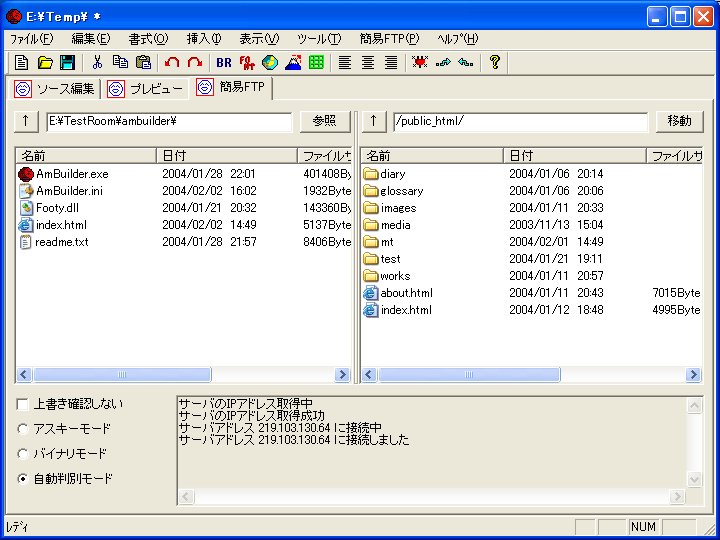Click blue-yellow right arrow transfer icon
720x540 pixels.
(443, 62)
